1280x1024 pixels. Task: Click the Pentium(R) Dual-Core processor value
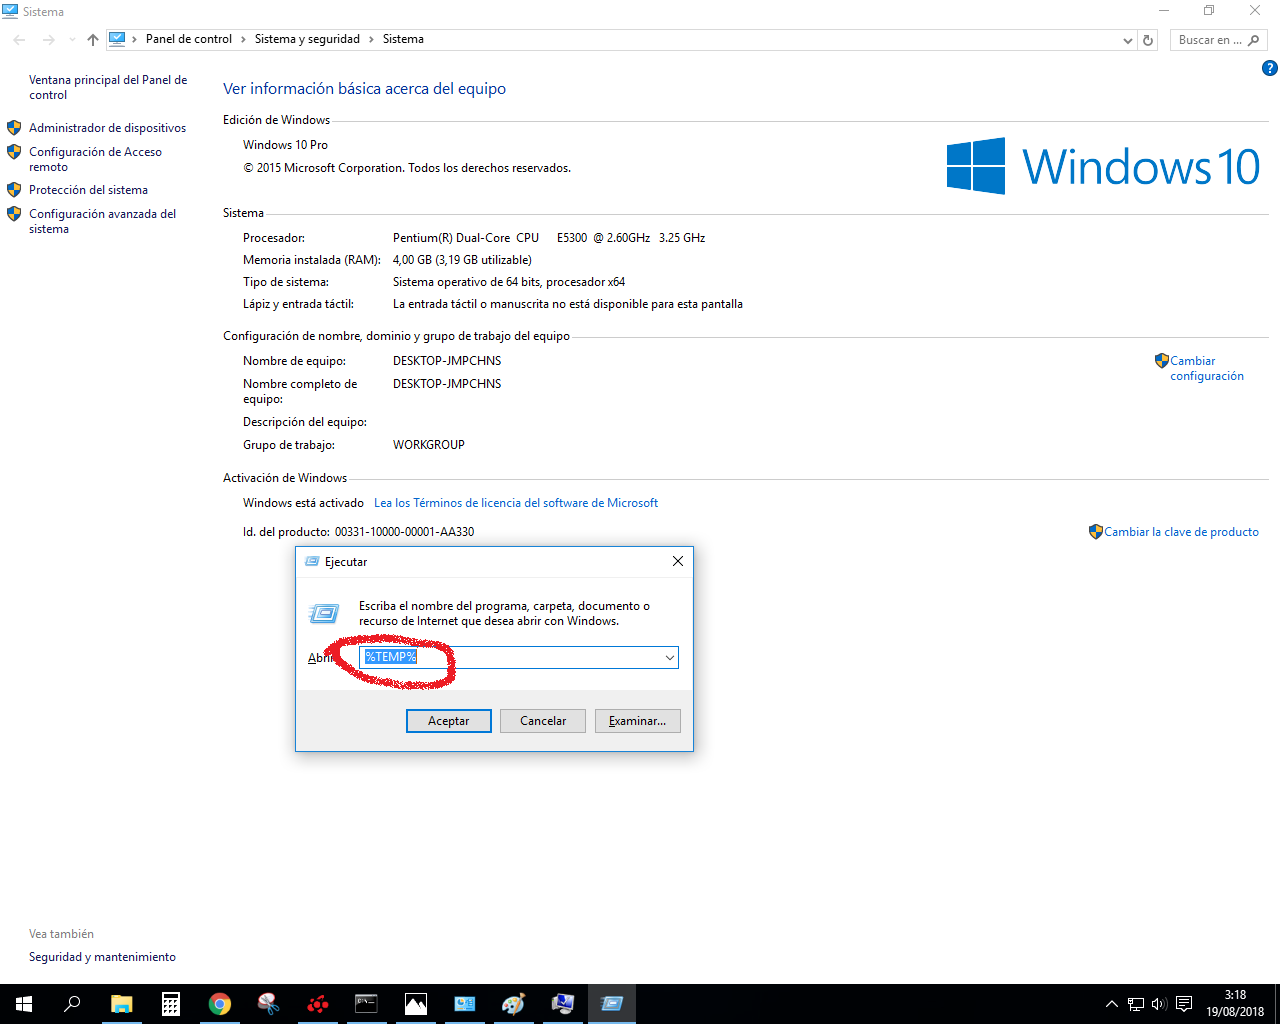click(549, 238)
